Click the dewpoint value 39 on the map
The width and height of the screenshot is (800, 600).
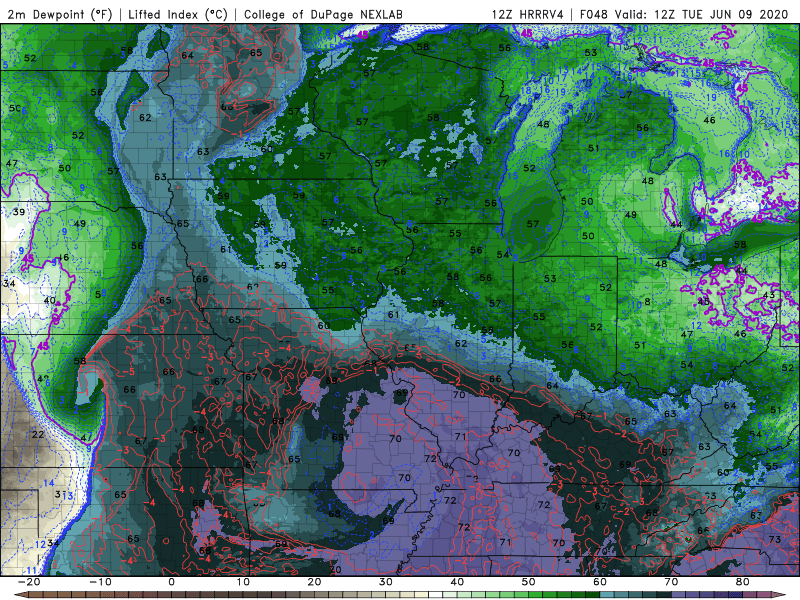(19, 212)
